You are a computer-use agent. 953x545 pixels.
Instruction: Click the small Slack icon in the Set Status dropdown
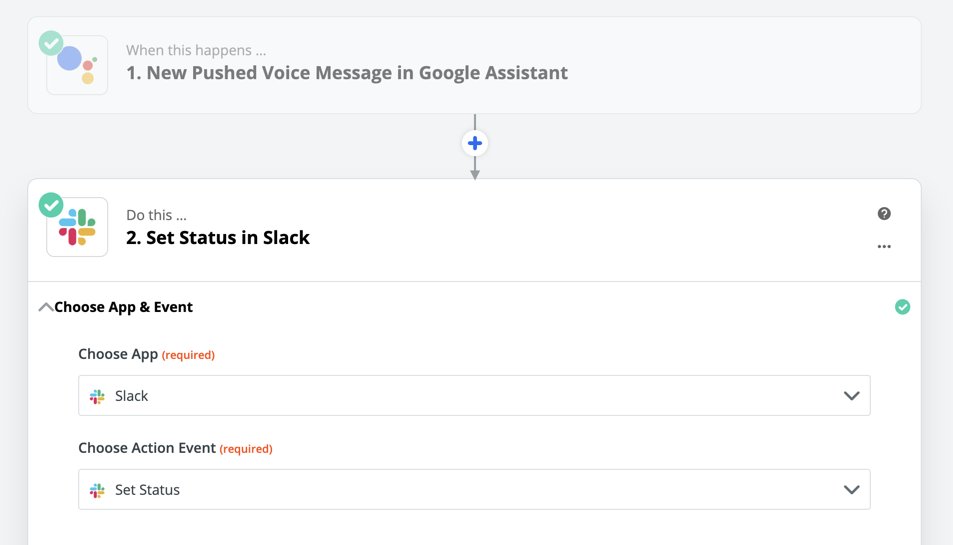pyautogui.click(x=97, y=490)
